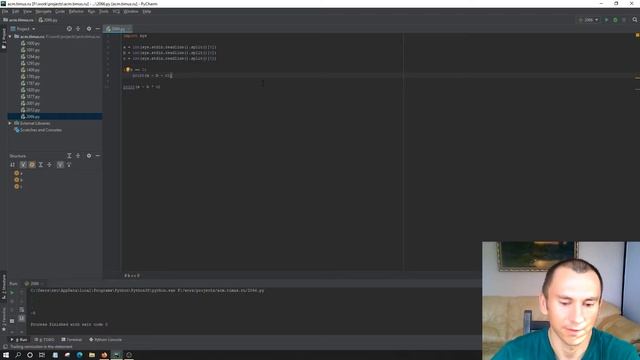The image size is (640, 360).
Task: Click the tool windows icon in status bar corner
Action: point(5,347)
